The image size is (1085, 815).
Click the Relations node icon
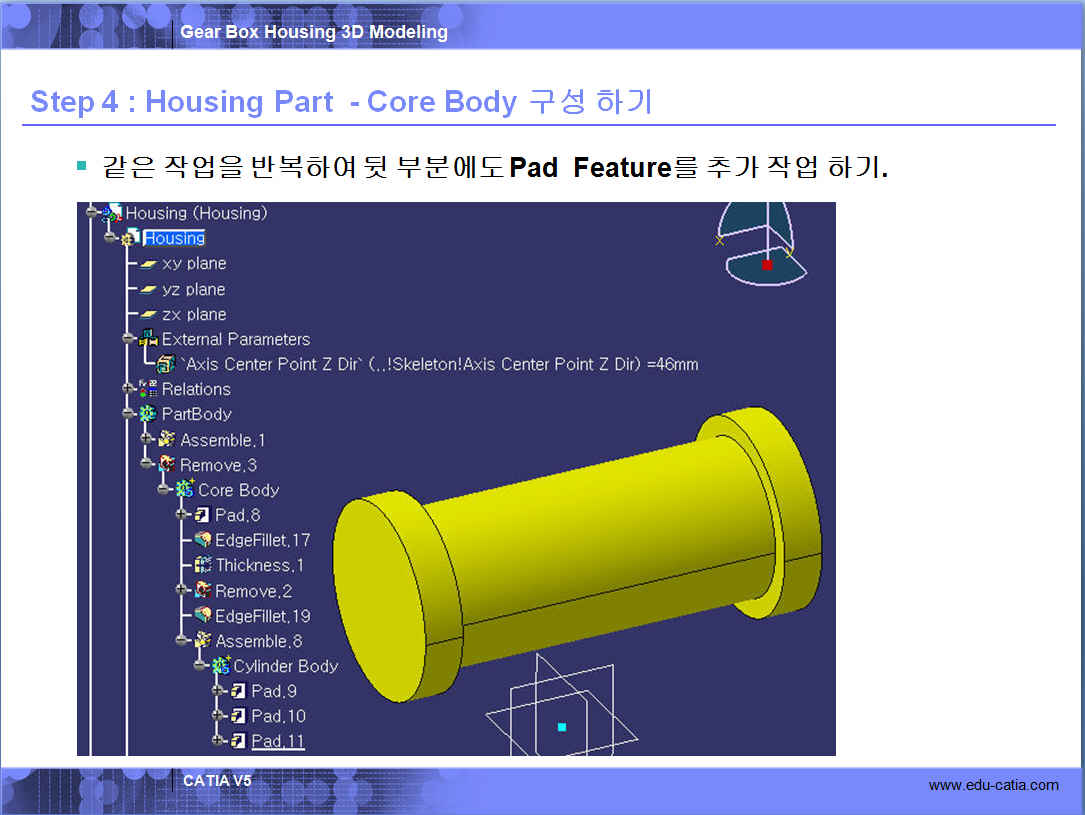coord(149,389)
